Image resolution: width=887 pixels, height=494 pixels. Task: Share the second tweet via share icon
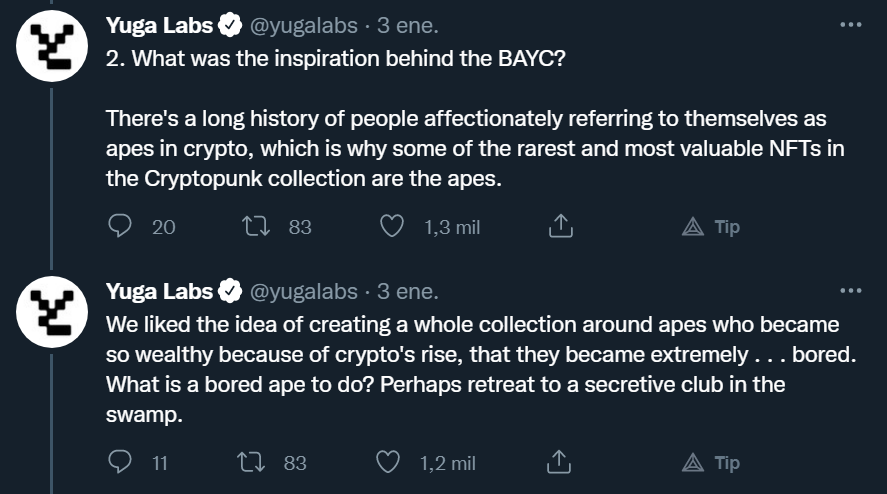(x=559, y=462)
